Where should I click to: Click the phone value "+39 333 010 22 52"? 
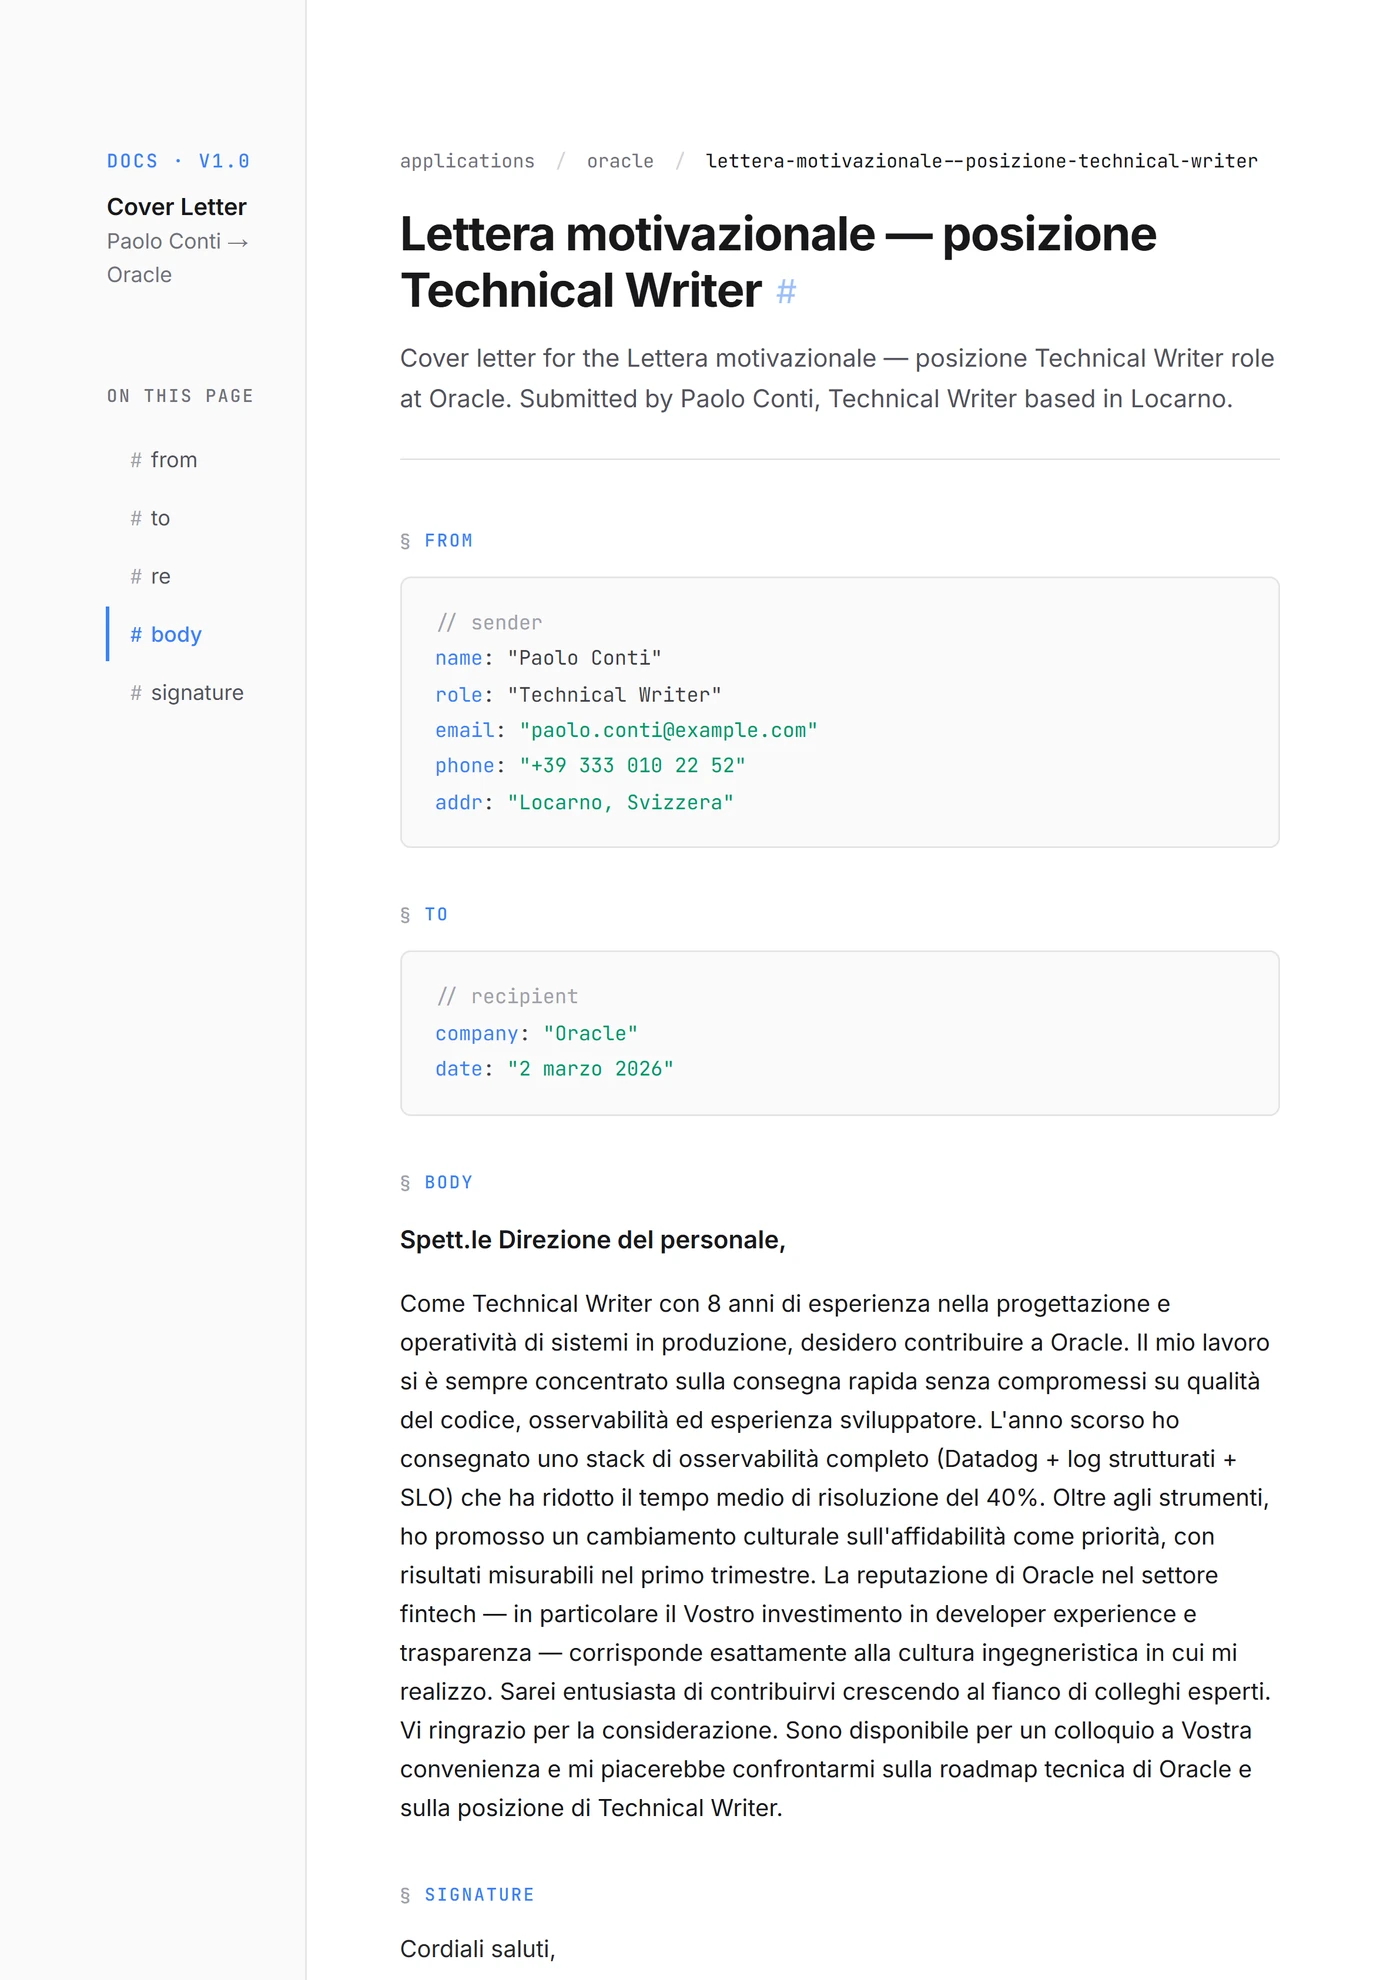coord(632,766)
